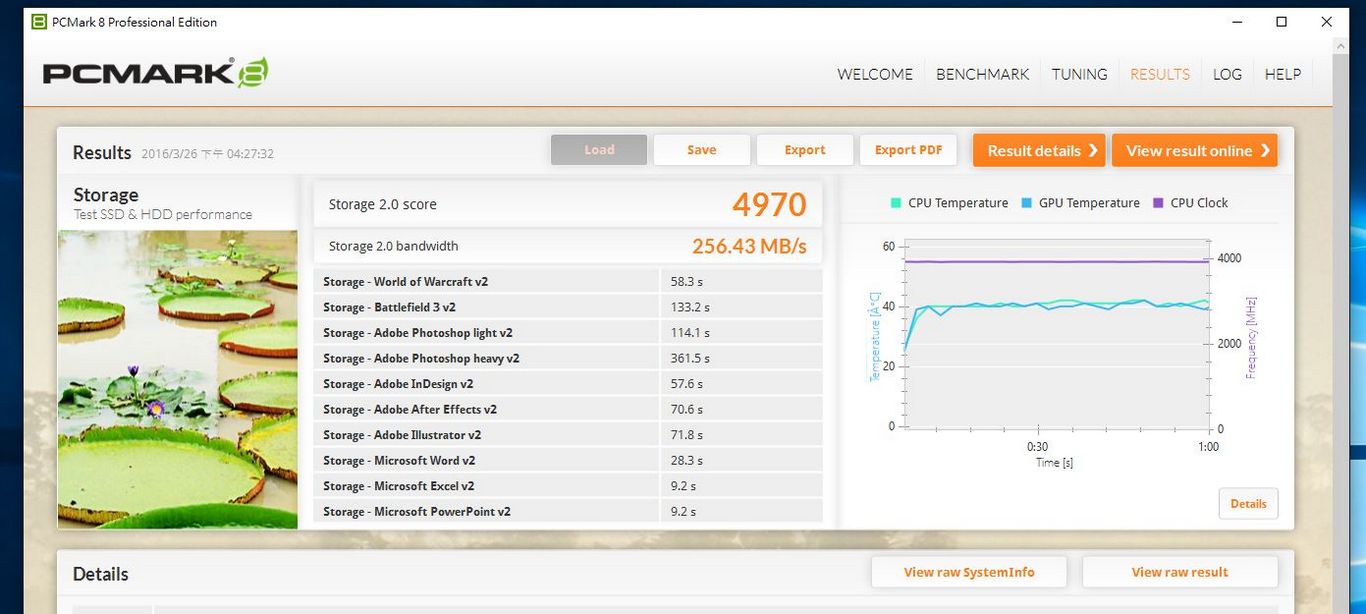Click the PCMARK 8 logo
The width and height of the screenshot is (1366, 614).
click(155, 73)
